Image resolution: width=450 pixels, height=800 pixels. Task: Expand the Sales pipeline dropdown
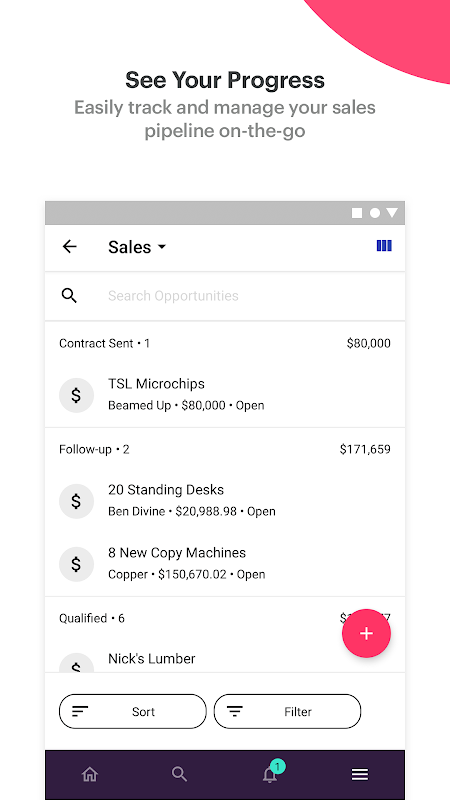[137, 247]
